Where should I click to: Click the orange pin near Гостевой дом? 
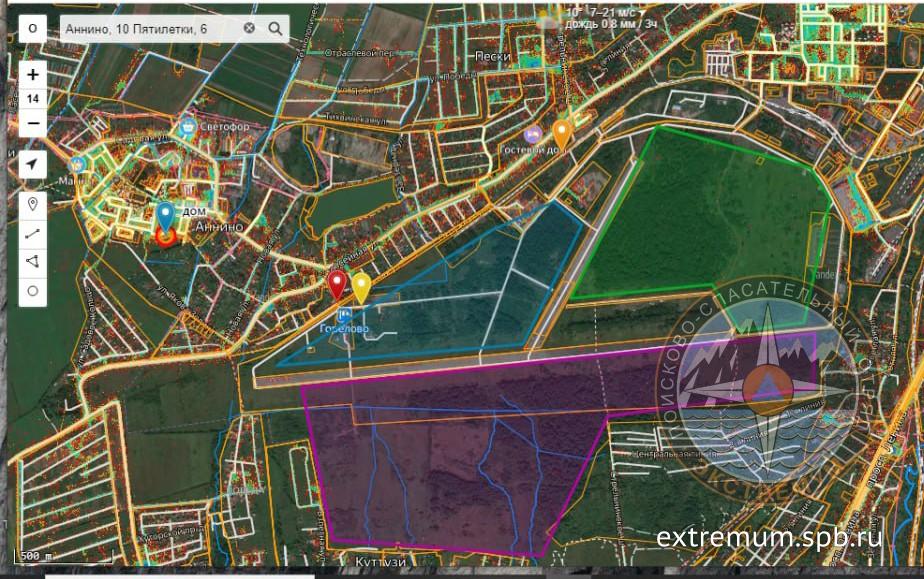tap(562, 132)
